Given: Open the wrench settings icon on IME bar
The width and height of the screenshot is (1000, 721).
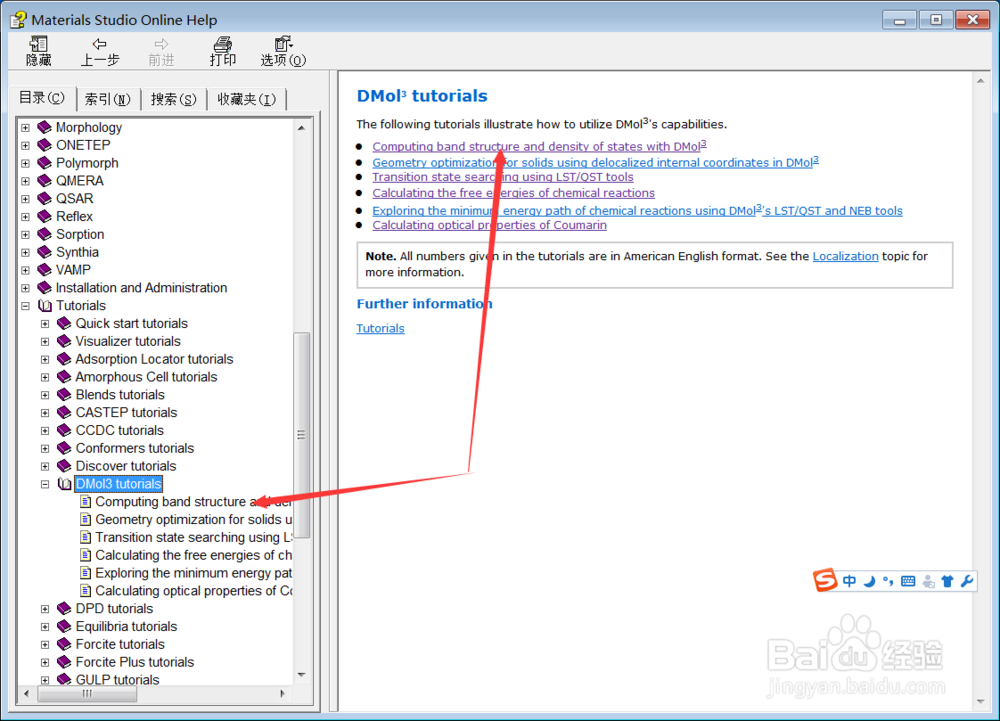Looking at the screenshot, I should coord(967,581).
